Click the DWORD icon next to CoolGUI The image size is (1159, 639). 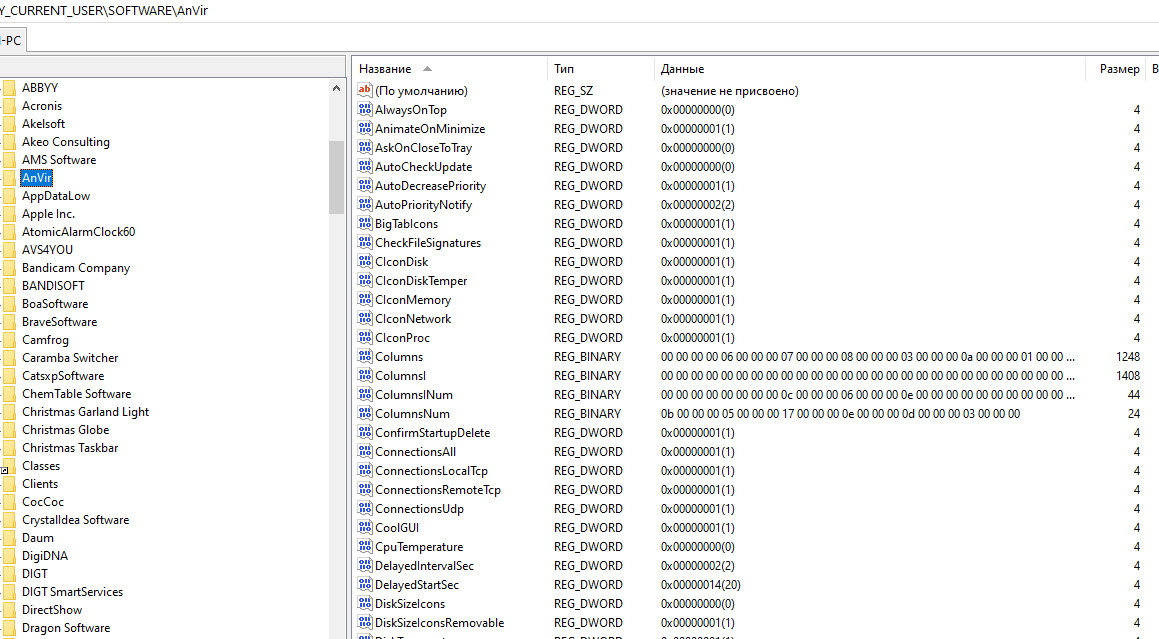coord(365,528)
